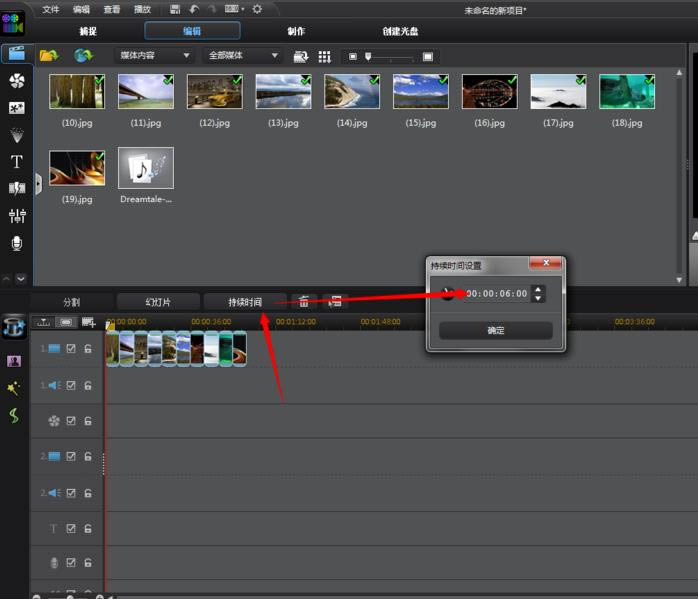
Task: Click the save project disk icon
Action: coord(175,9)
